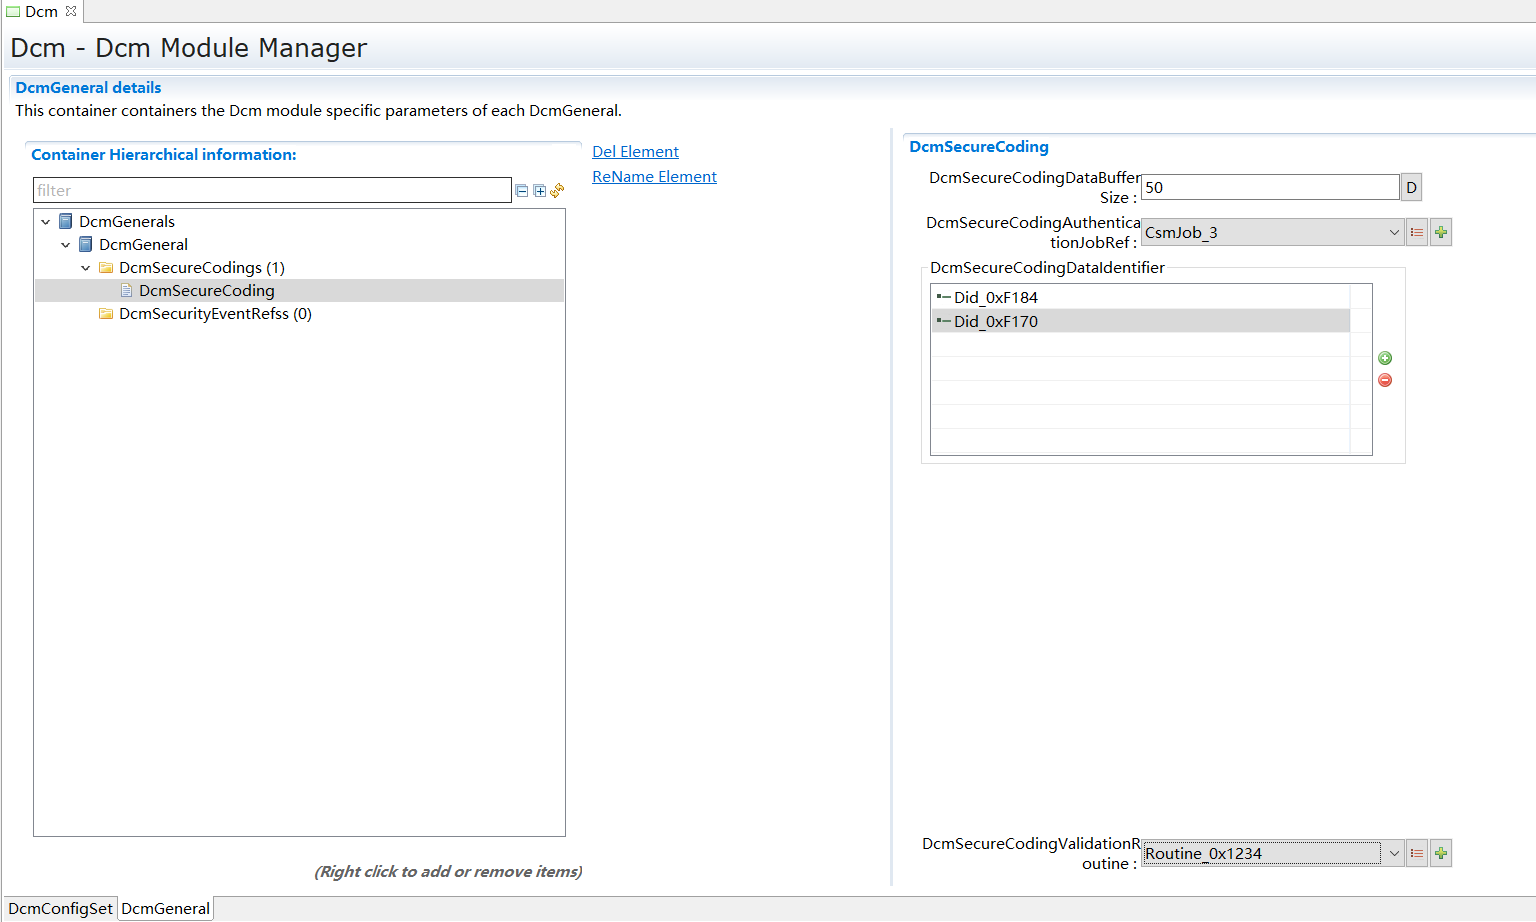This screenshot has height=922, width=1536.
Task: Click the container filter text field
Action: pyautogui.click(x=272, y=191)
